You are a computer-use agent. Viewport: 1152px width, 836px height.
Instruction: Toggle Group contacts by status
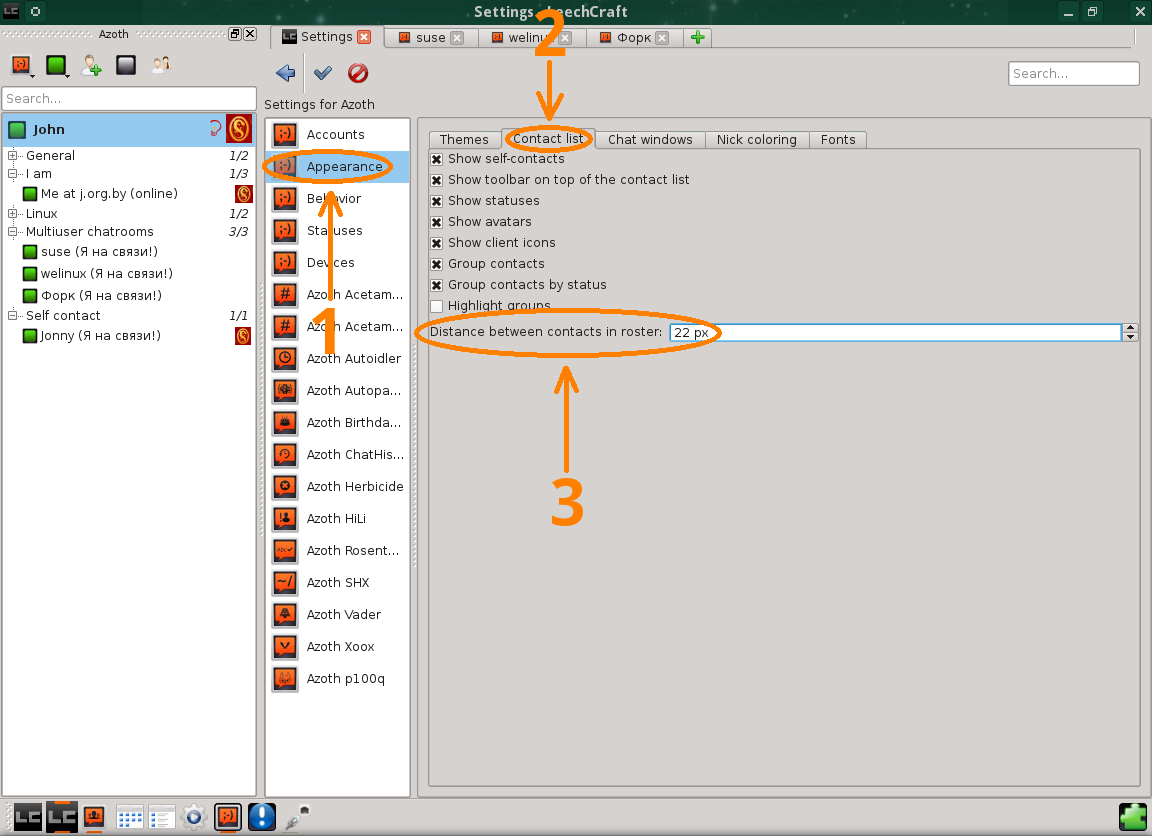[436, 285]
